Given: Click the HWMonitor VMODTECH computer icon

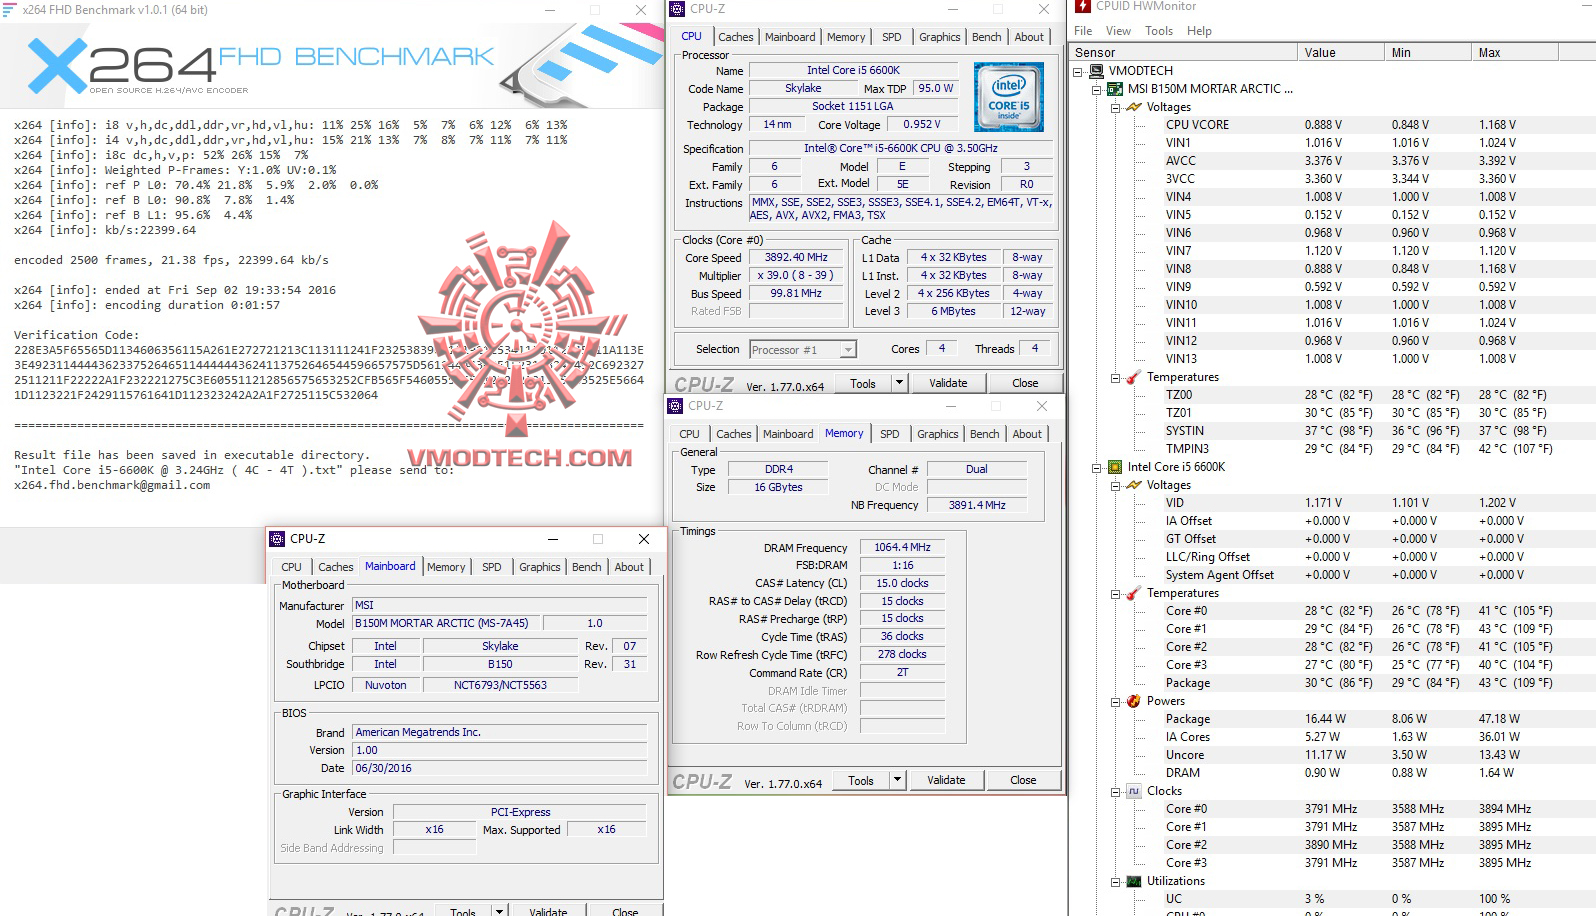Looking at the screenshot, I should click(x=1096, y=71).
